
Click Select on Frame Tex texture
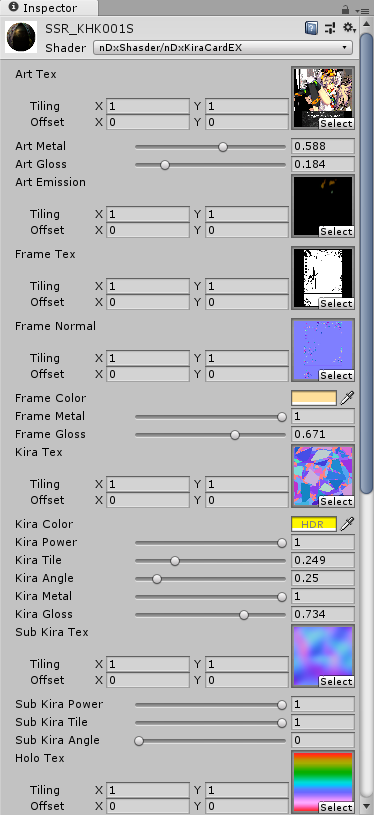(x=336, y=304)
